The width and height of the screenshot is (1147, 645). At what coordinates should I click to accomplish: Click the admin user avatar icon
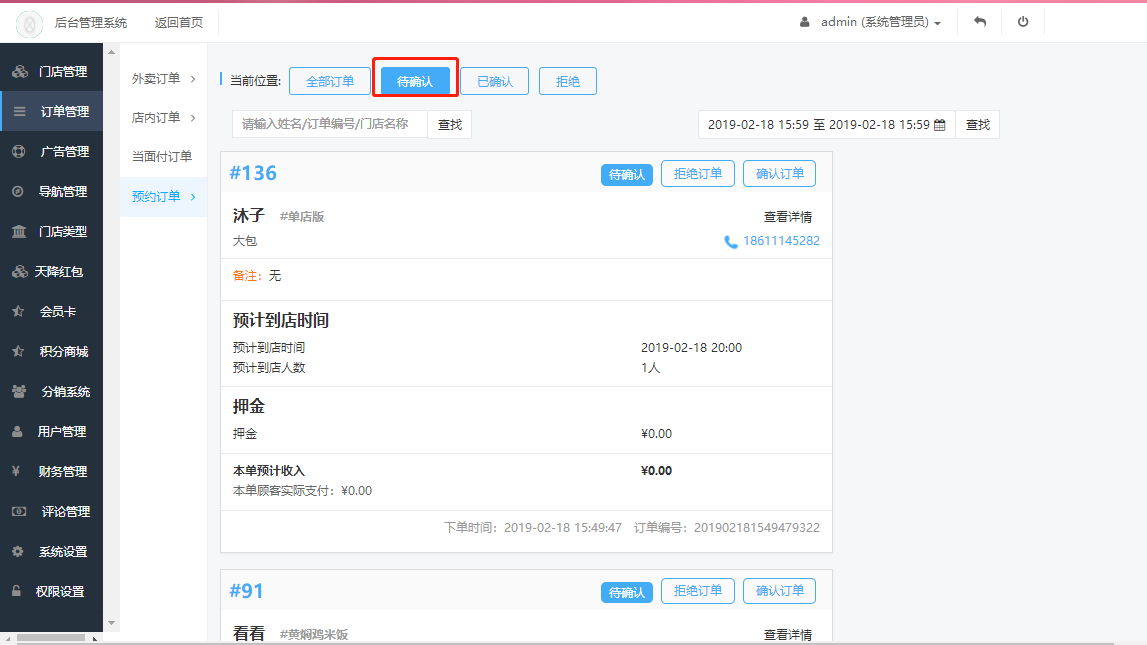805,22
